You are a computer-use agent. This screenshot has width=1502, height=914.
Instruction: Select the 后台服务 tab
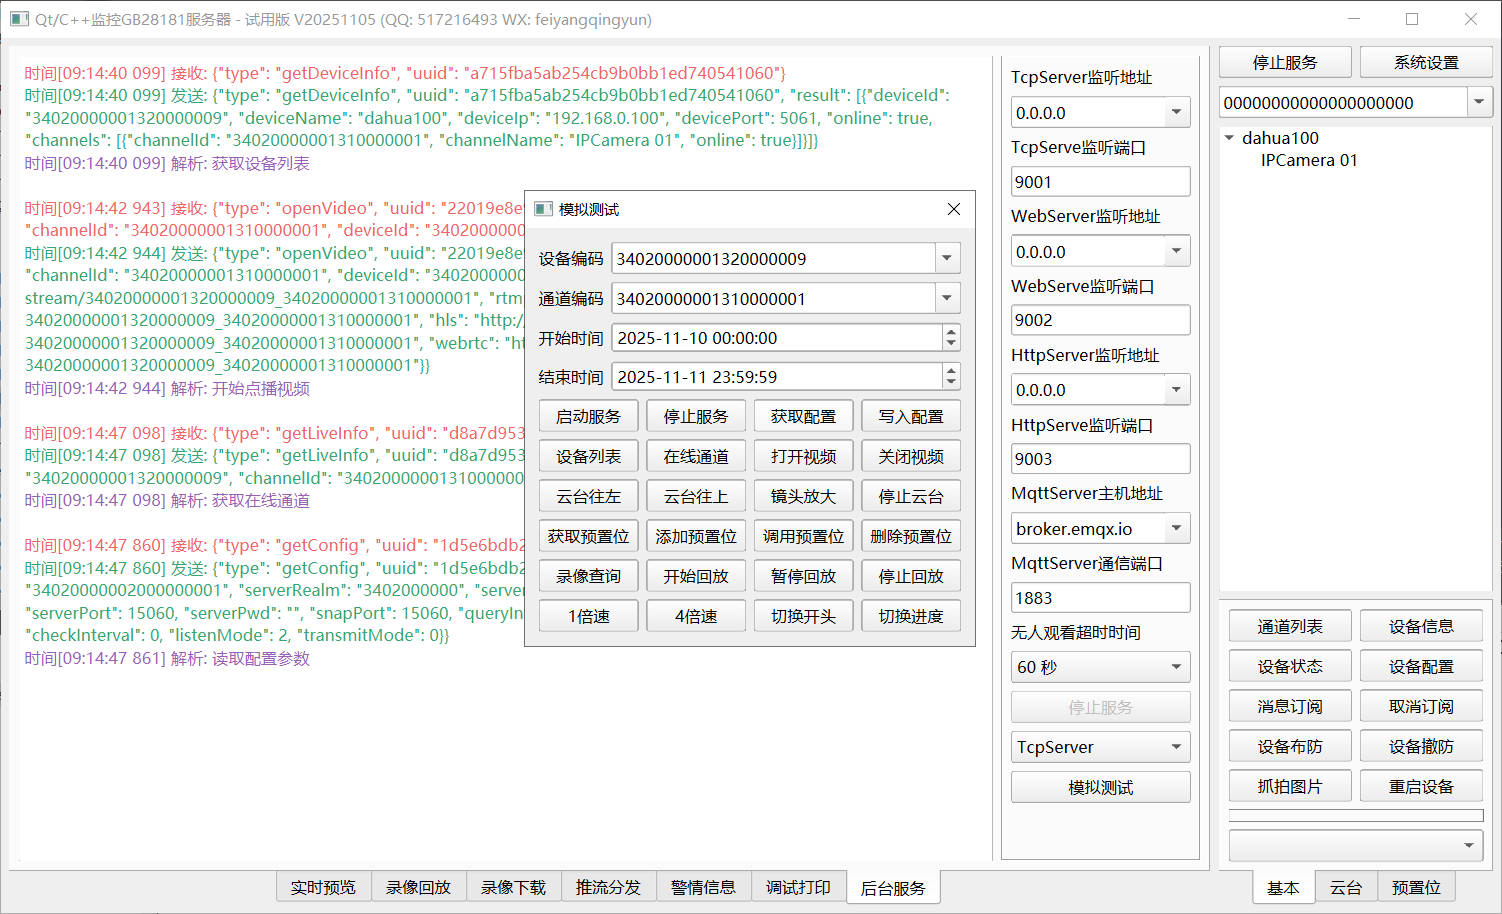[893, 888]
